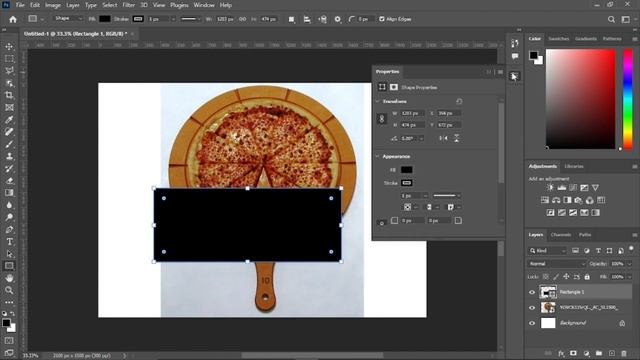
Task: Click the Home icon in options bar
Action: pos(13,19)
